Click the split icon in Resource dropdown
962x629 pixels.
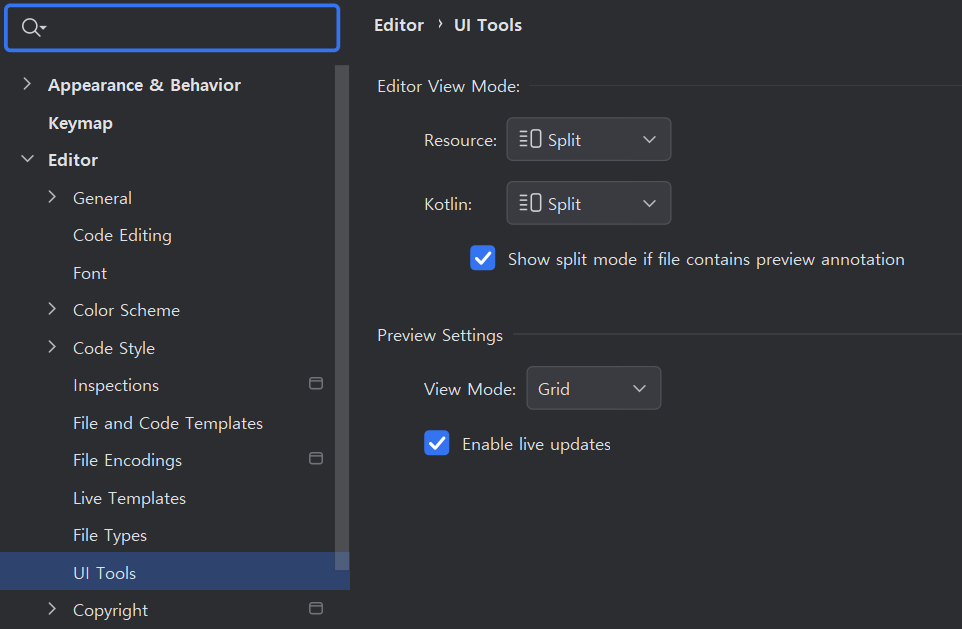pyautogui.click(x=530, y=140)
